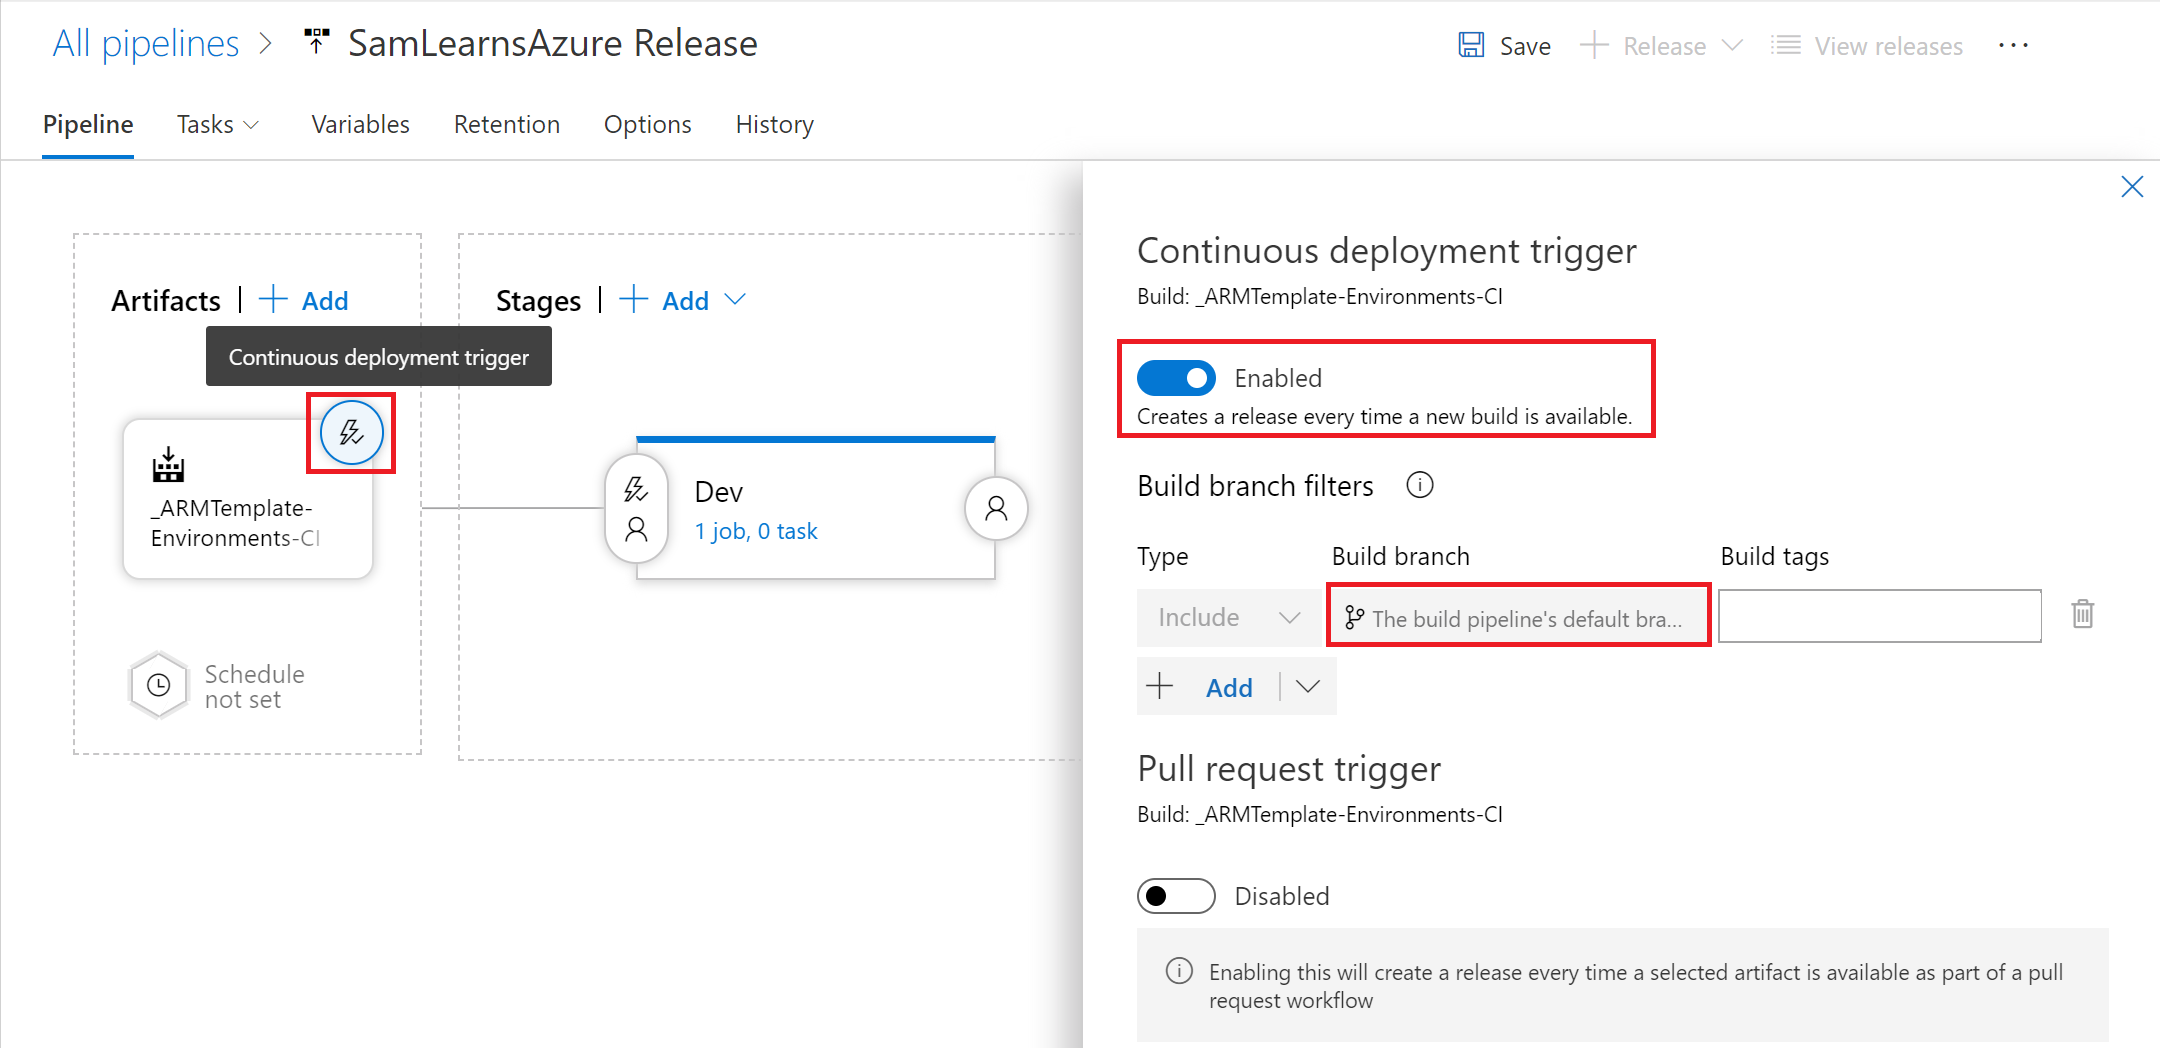Delete the build branch filter row
The height and width of the screenshot is (1048, 2160).
coord(2082,614)
